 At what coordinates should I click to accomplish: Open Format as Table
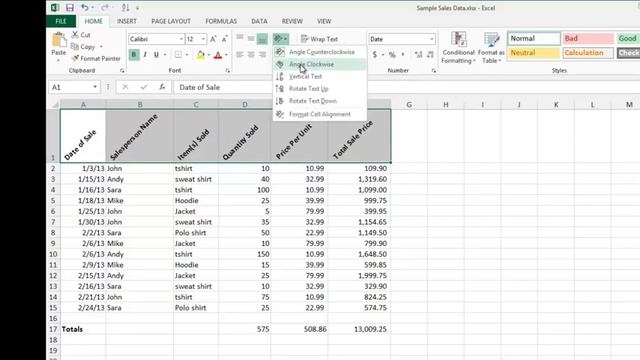pos(491,48)
